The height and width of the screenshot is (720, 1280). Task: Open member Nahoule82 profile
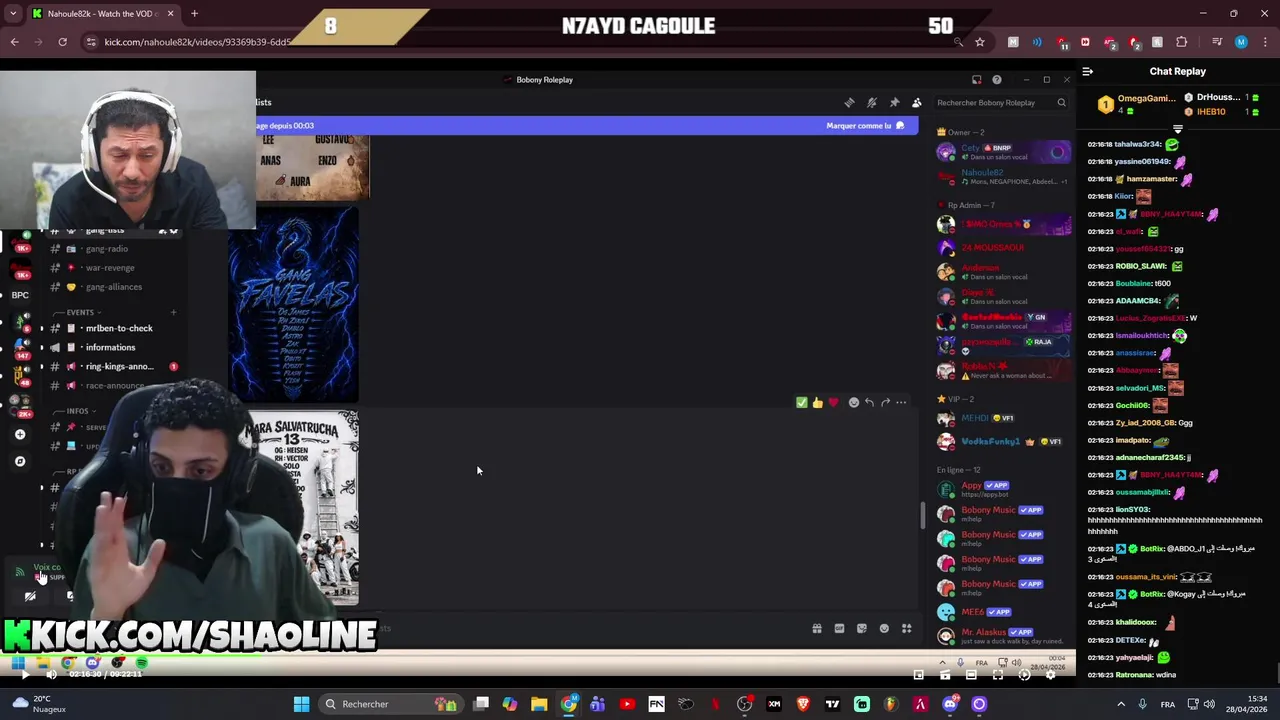[1003, 177]
